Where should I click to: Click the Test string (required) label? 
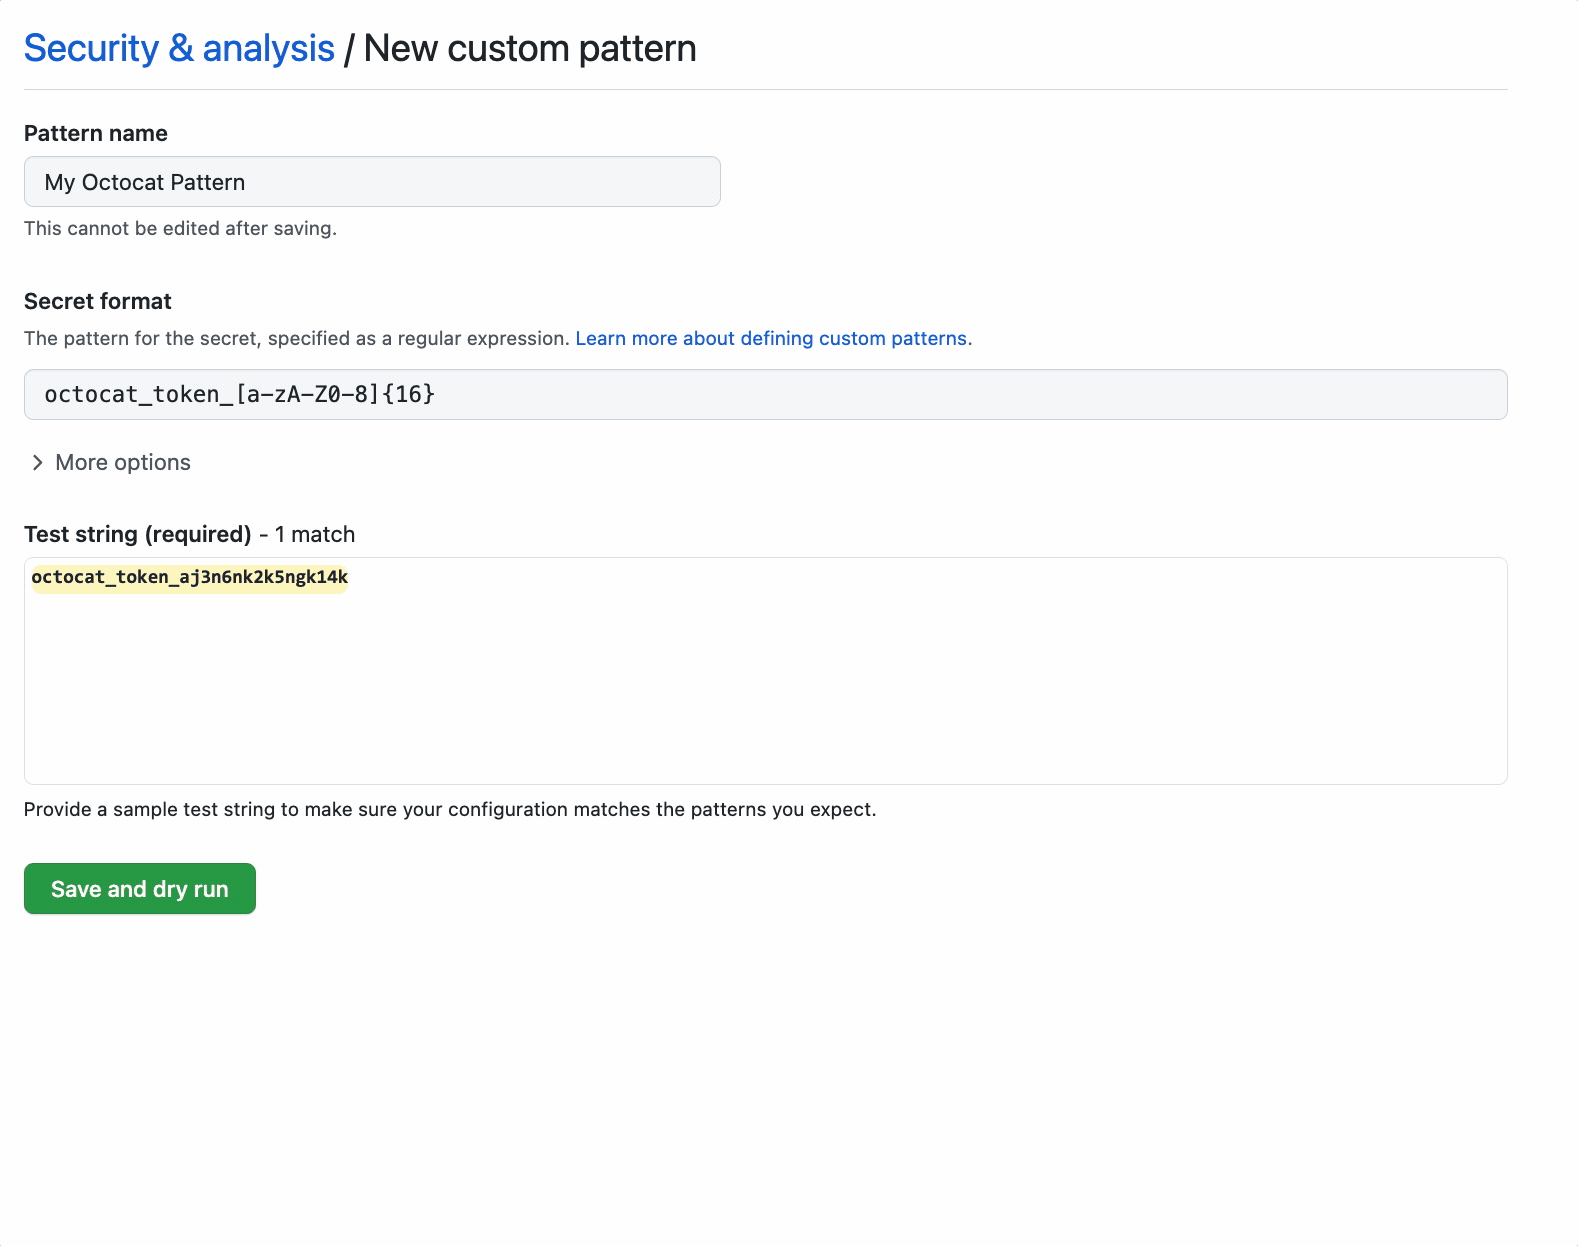[138, 534]
